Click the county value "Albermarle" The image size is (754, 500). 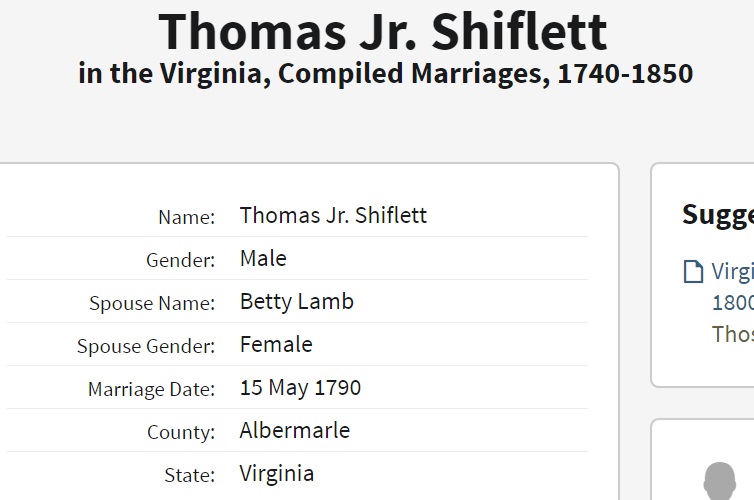295,430
